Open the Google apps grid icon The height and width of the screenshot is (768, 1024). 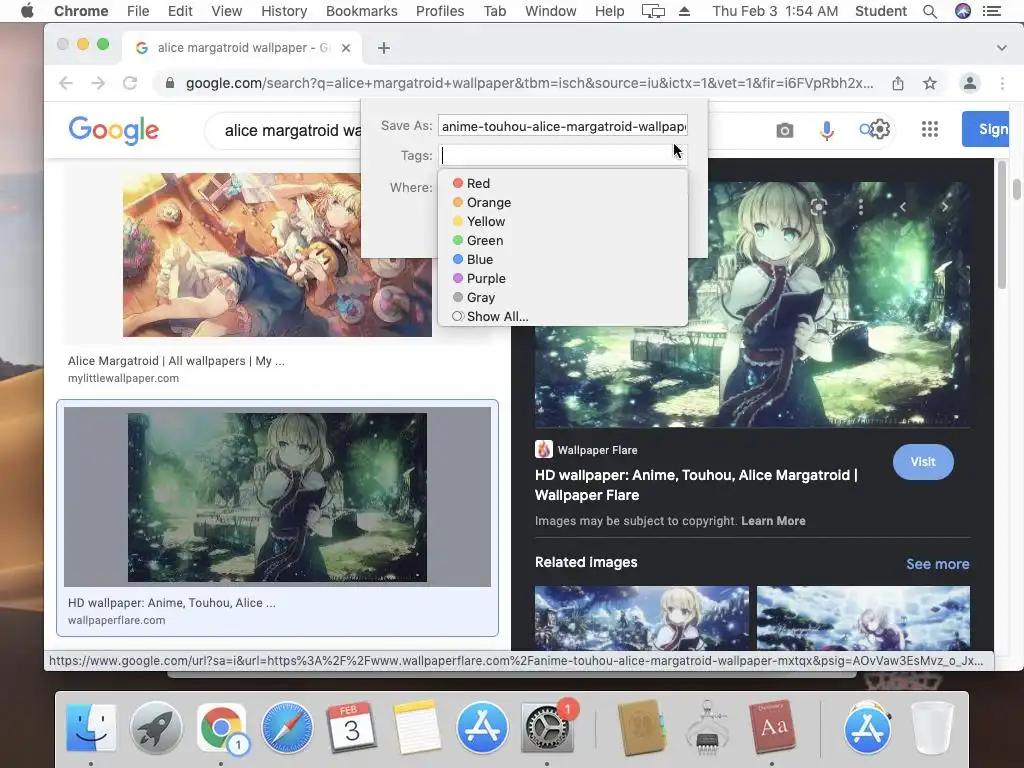coord(930,129)
